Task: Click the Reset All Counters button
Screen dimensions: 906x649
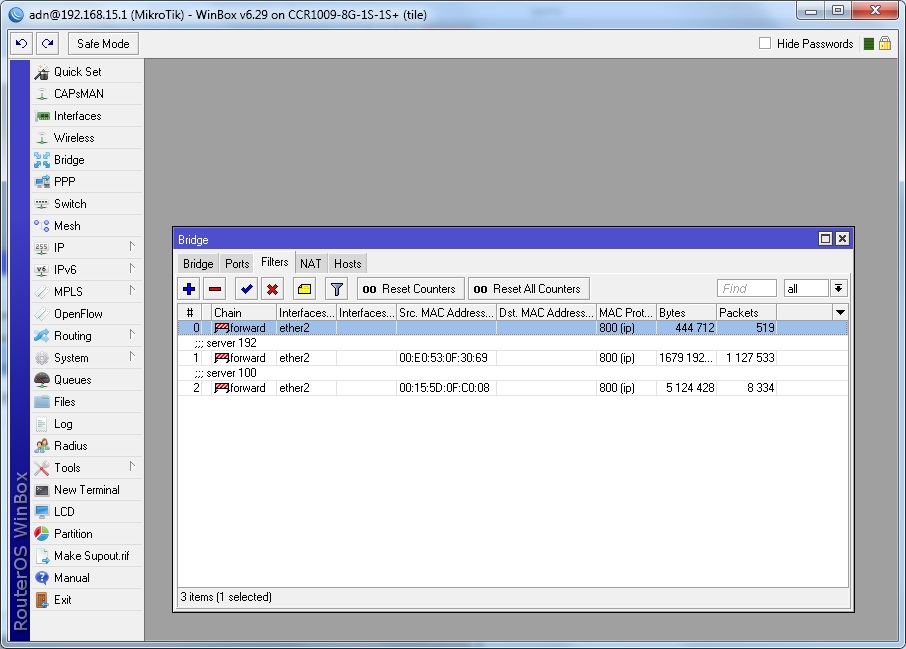Action: pyautogui.click(x=528, y=289)
